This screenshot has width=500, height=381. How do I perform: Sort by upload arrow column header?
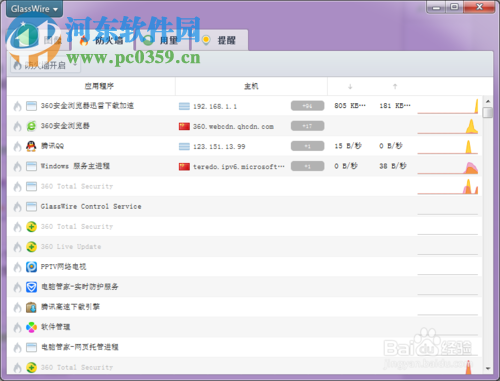[x=395, y=87]
